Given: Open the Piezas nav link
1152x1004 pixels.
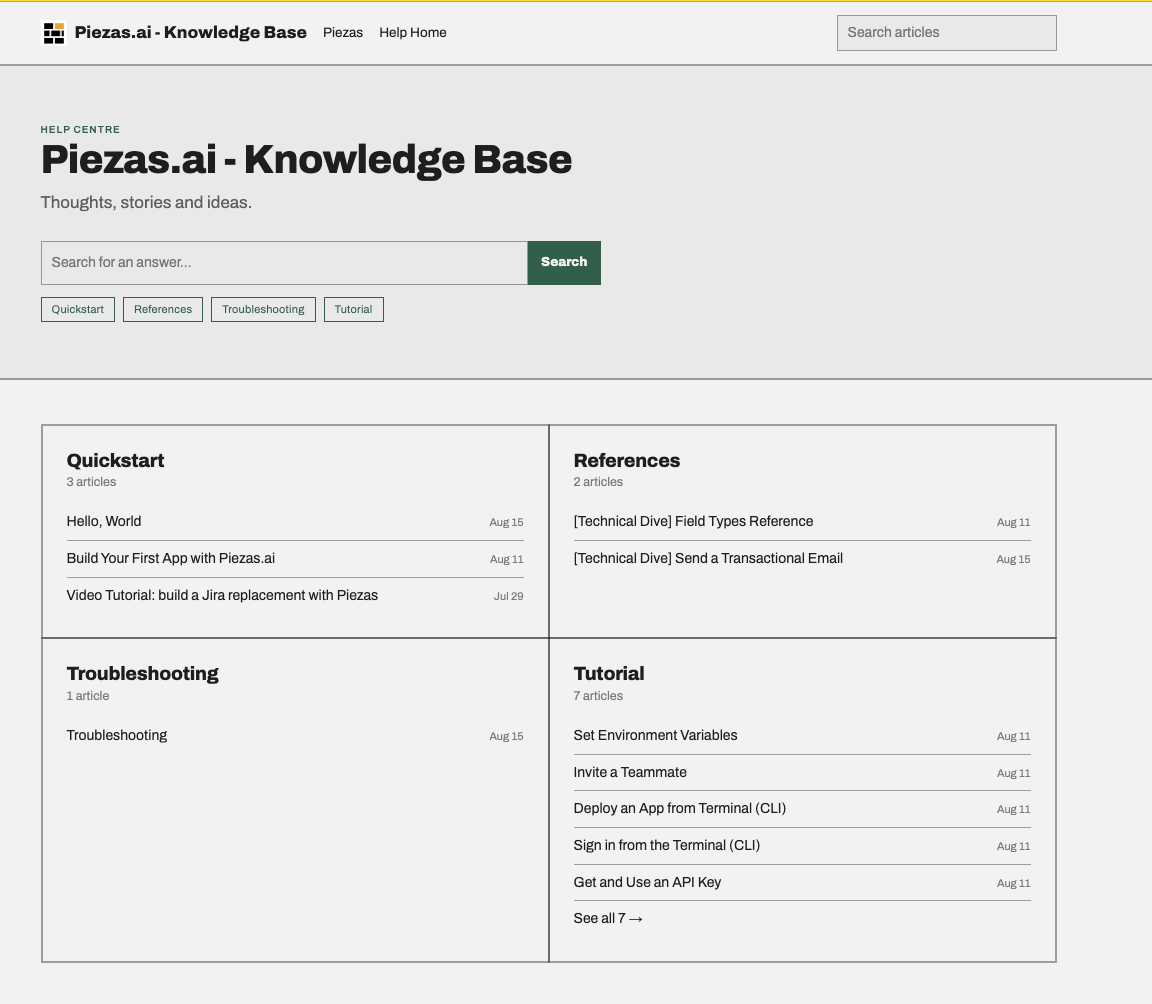Looking at the screenshot, I should point(343,32).
